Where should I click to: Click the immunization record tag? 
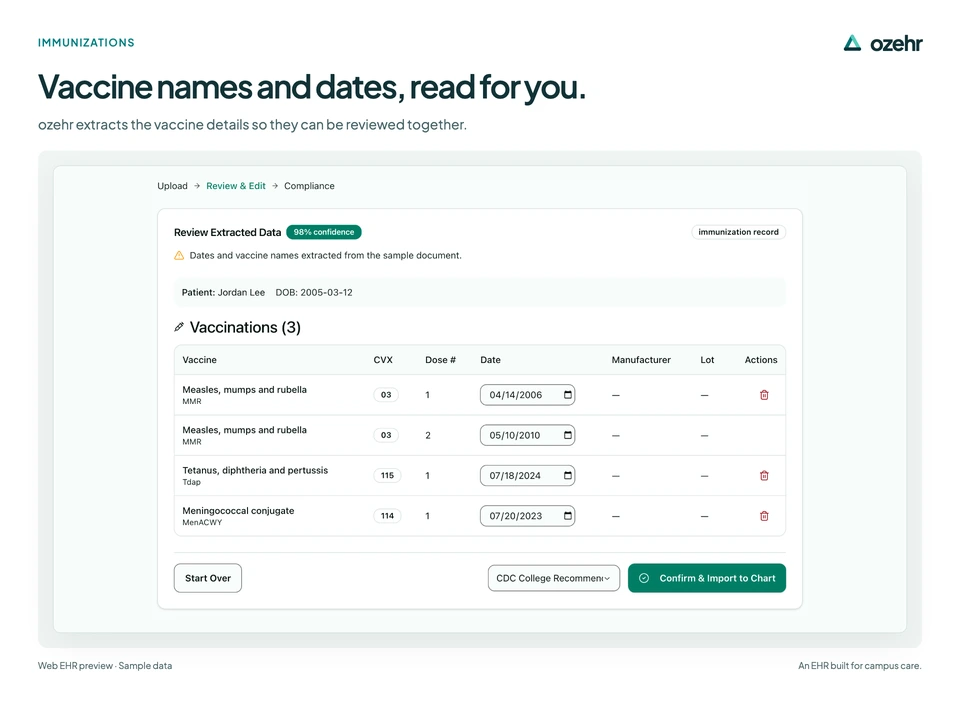[x=738, y=232]
